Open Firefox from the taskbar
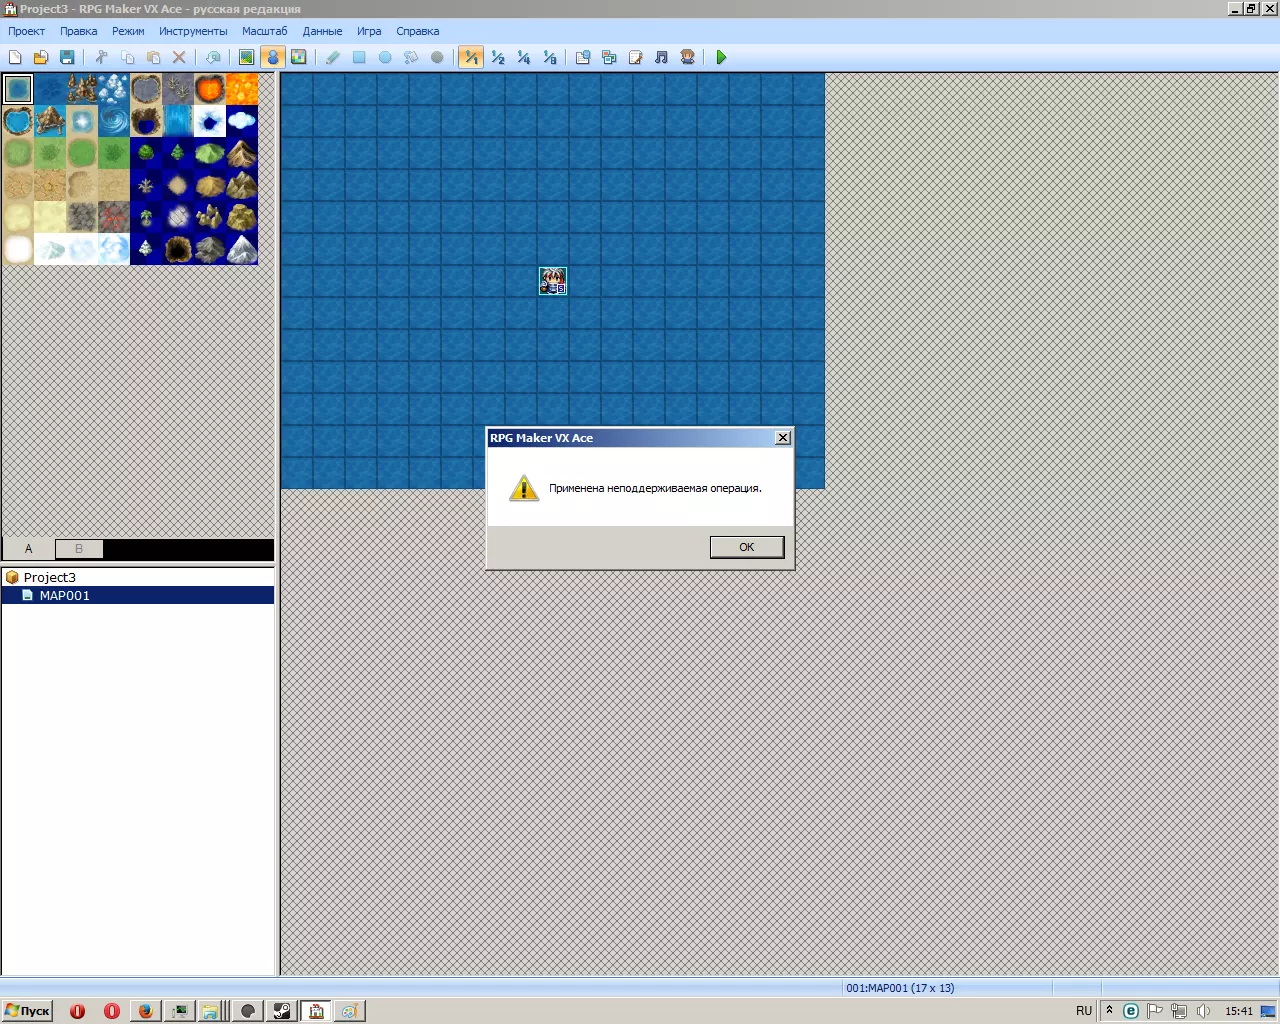The width and height of the screenshot is (1280, 1024). click(x=145, y=1011)
